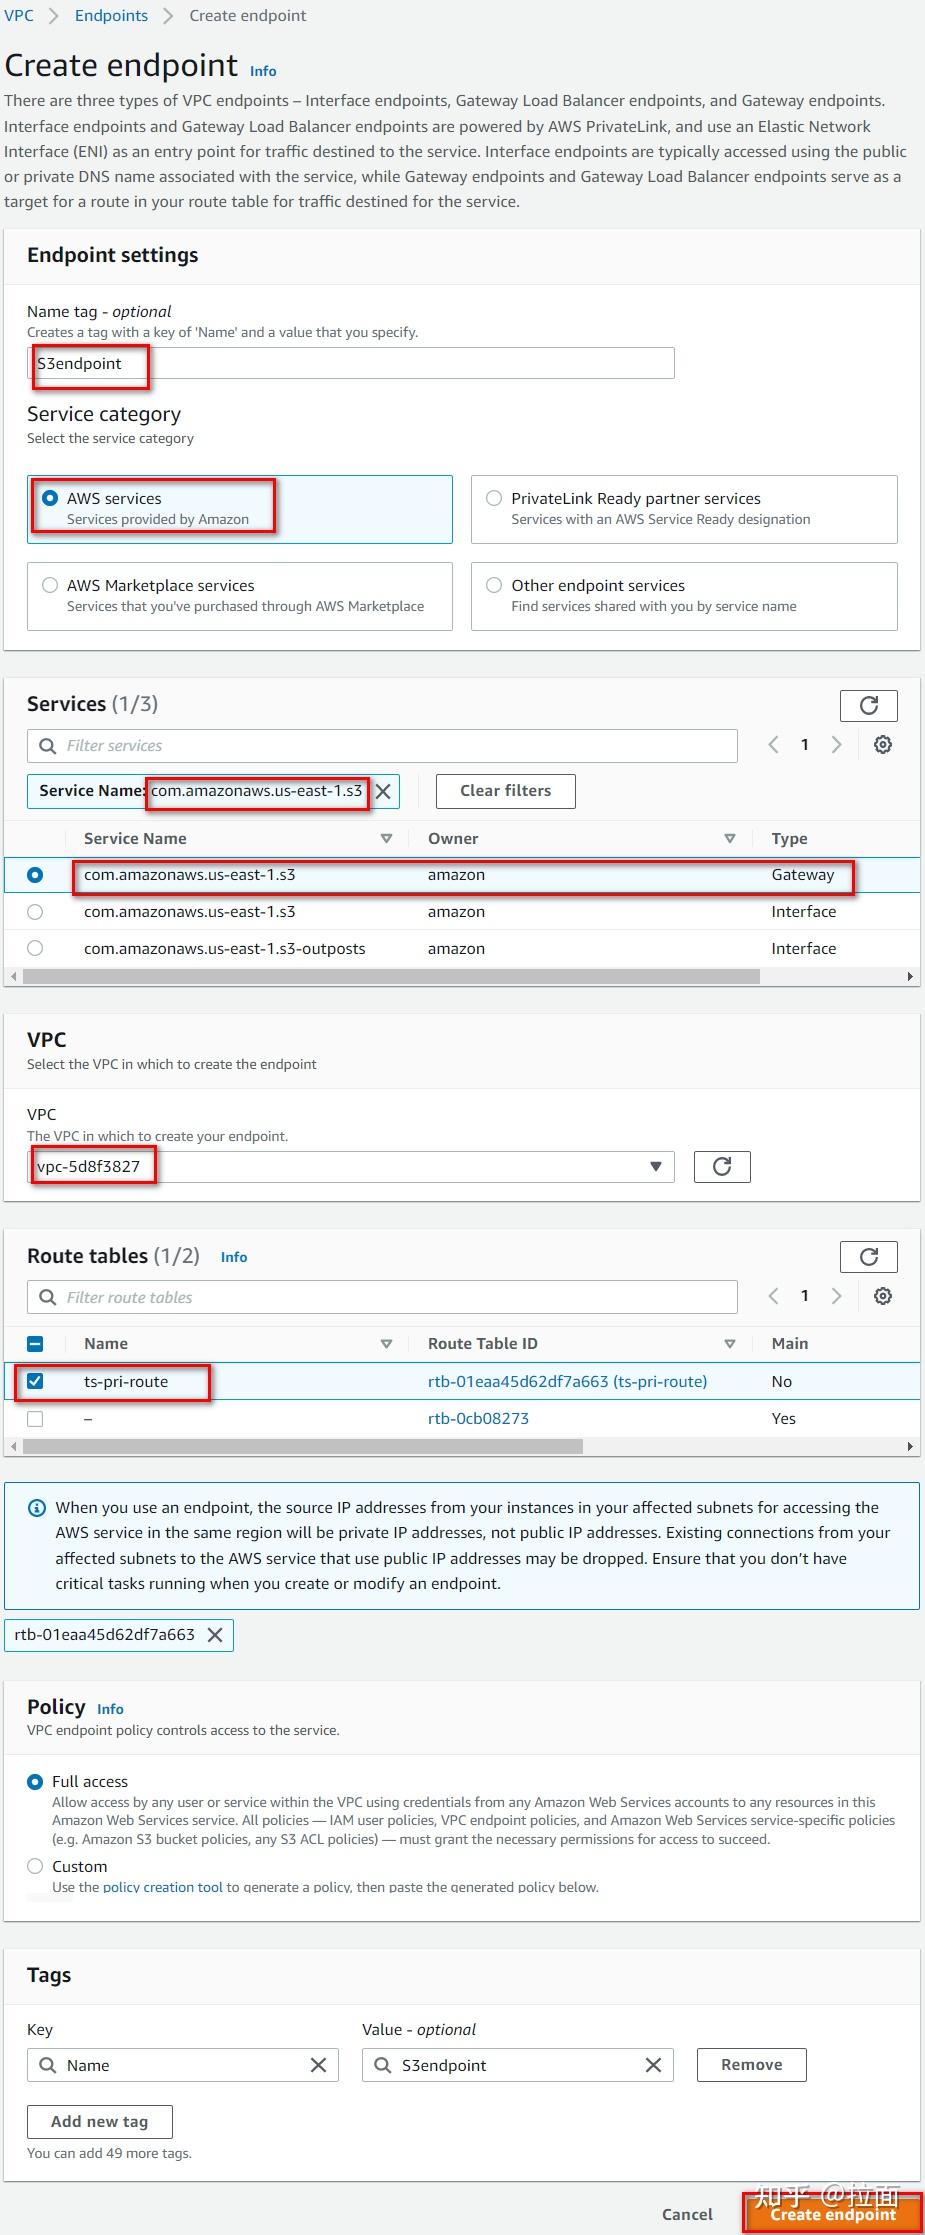Screen dimensions: 925x2235
Task: Clear the S3endpoint tag value field
Action: 653,2064
